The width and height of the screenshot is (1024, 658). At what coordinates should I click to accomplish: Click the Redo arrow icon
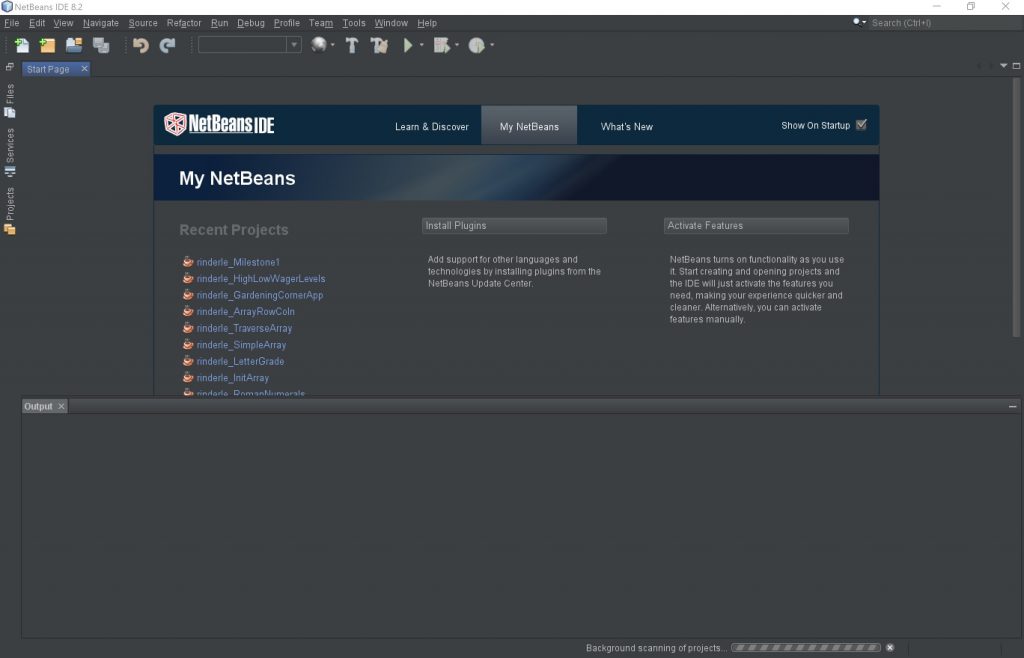pyautogui.click(x=168, y=45)
